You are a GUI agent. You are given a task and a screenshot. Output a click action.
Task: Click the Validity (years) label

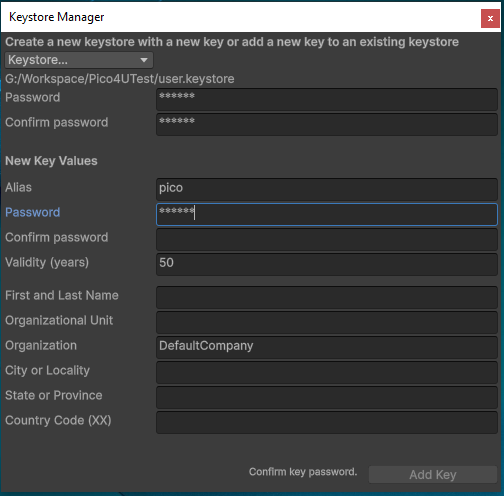point(47,262)
